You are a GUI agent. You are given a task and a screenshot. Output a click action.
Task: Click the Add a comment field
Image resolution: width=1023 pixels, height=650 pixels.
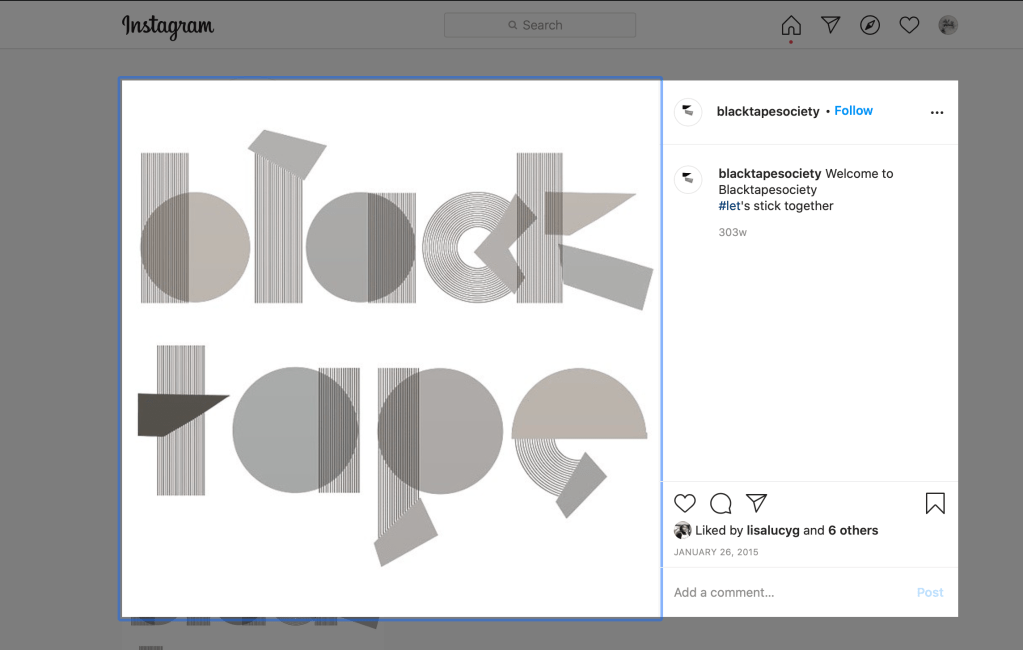[x=790, y=592]
